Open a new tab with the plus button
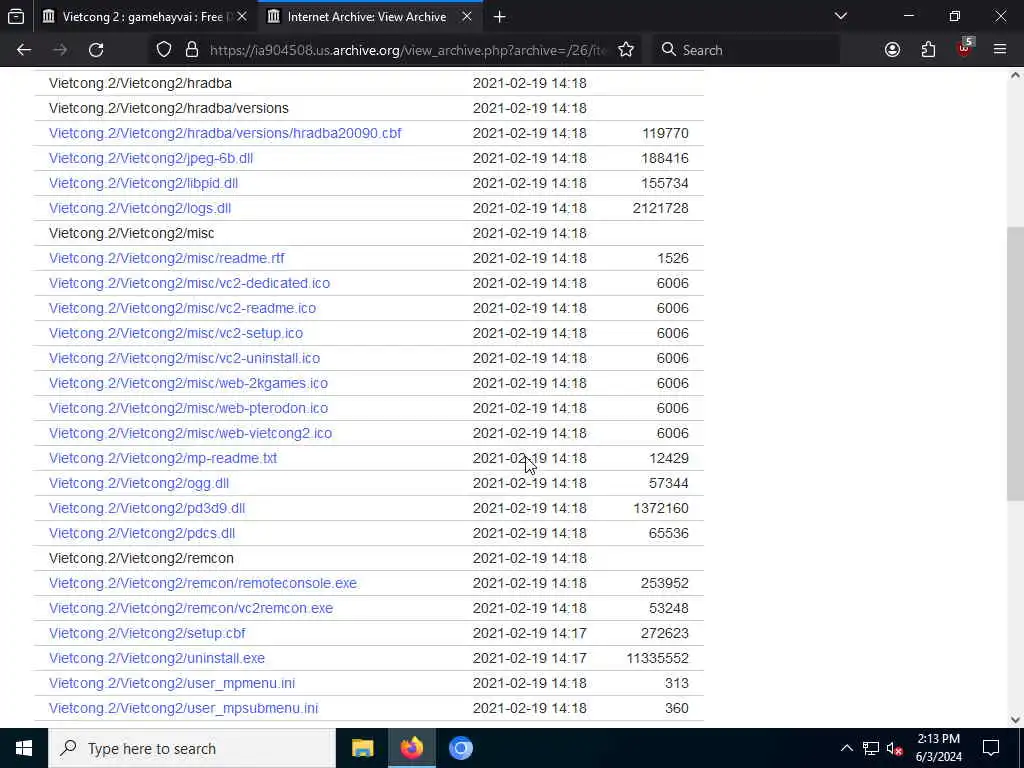The width and height of the screenshot is (1024, 768). coord(500,17)
